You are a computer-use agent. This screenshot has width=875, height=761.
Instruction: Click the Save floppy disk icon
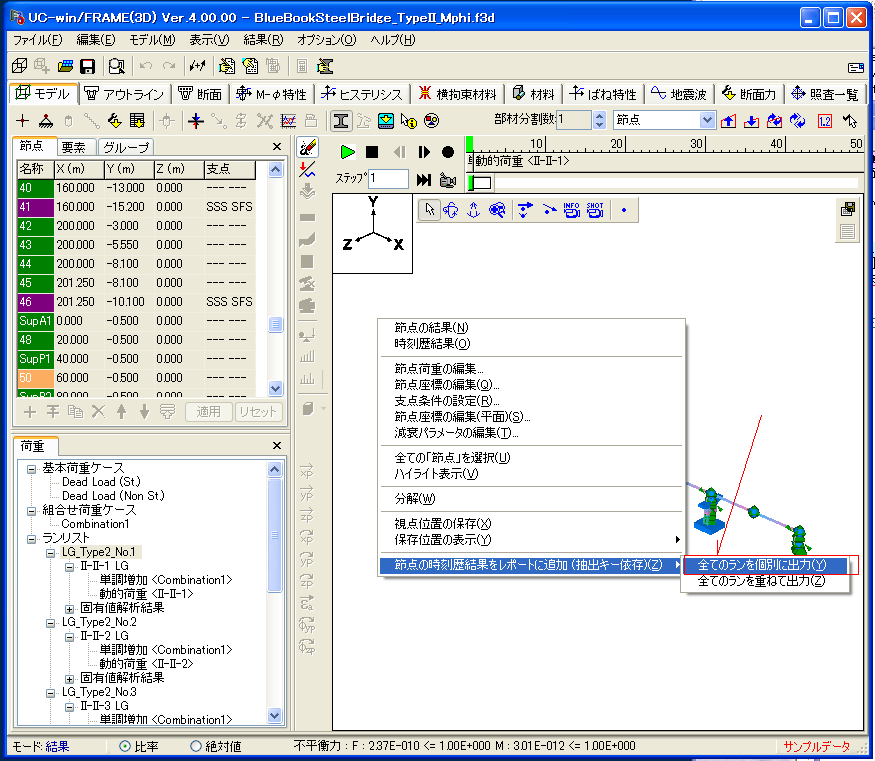coord(88,66)
